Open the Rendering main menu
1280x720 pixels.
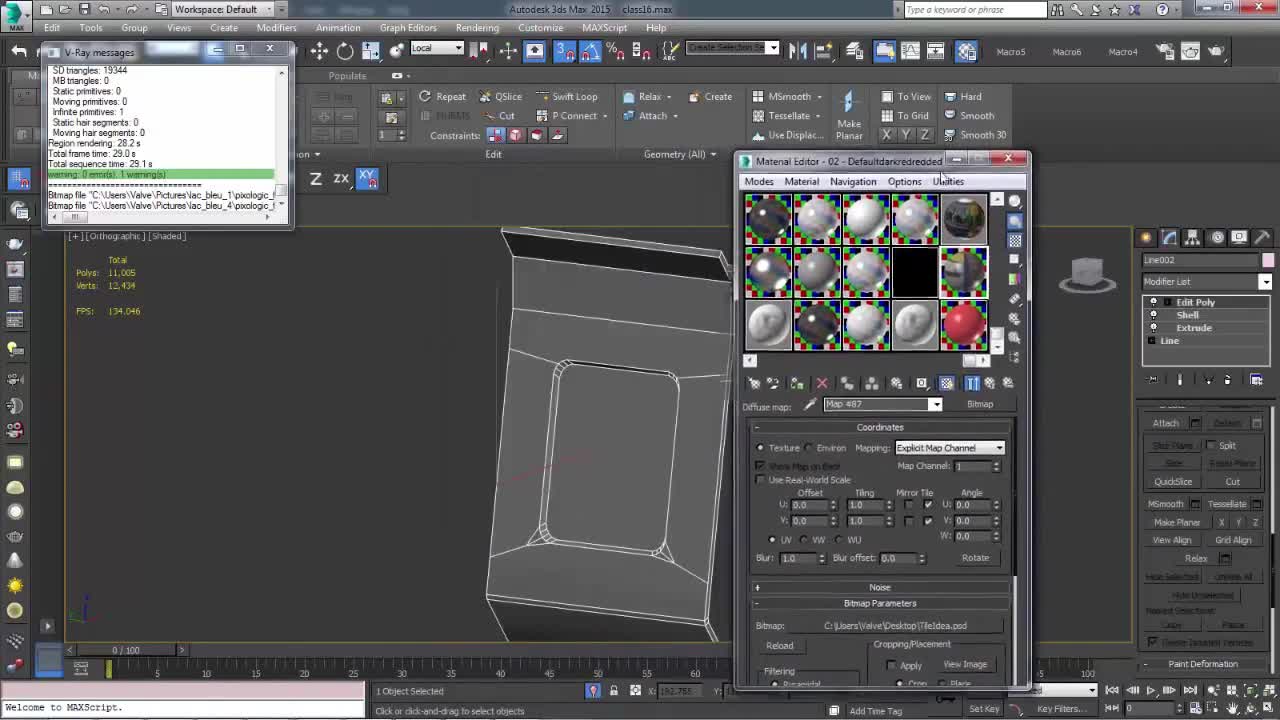coord(477,28)
